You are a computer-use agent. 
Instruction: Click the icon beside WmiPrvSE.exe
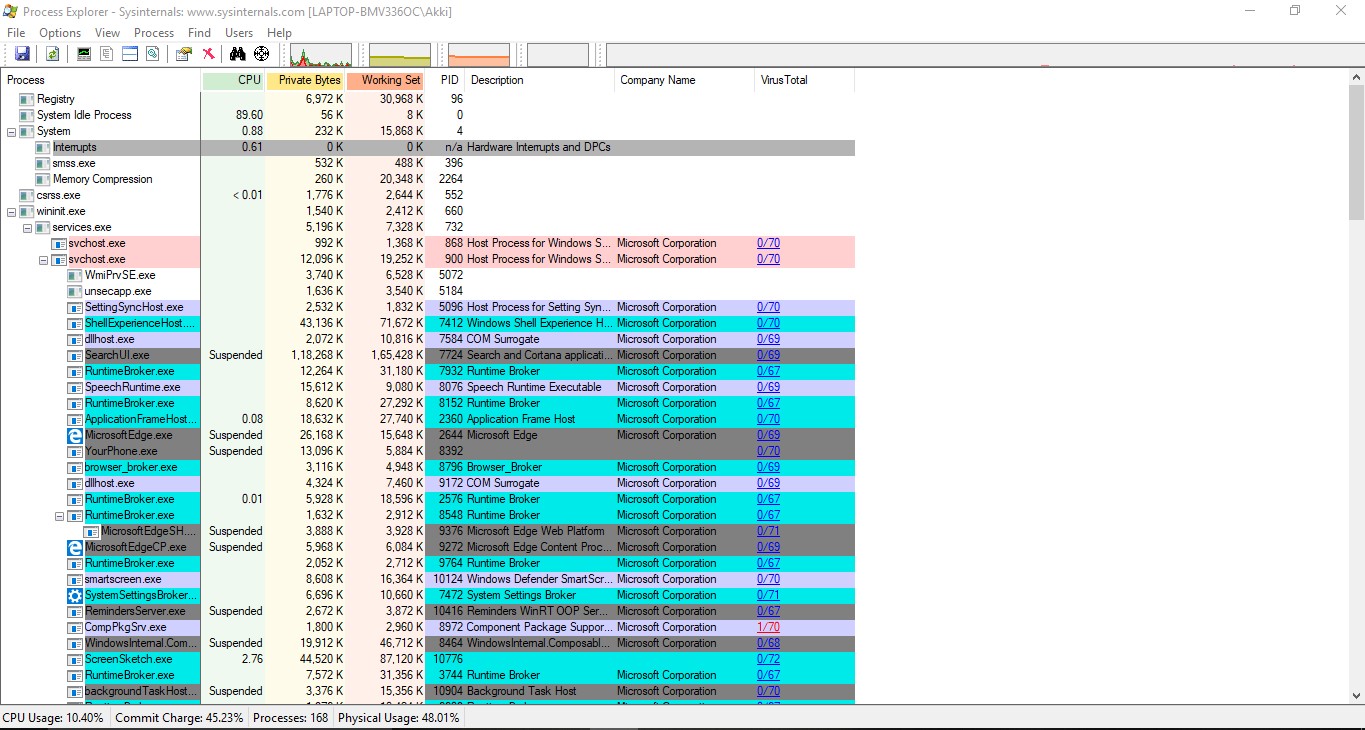tap(75, 275)
